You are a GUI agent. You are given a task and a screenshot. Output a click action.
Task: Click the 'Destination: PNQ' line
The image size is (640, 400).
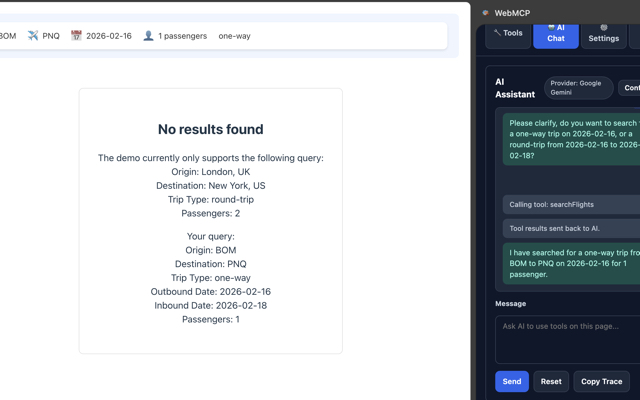point(211,264)
